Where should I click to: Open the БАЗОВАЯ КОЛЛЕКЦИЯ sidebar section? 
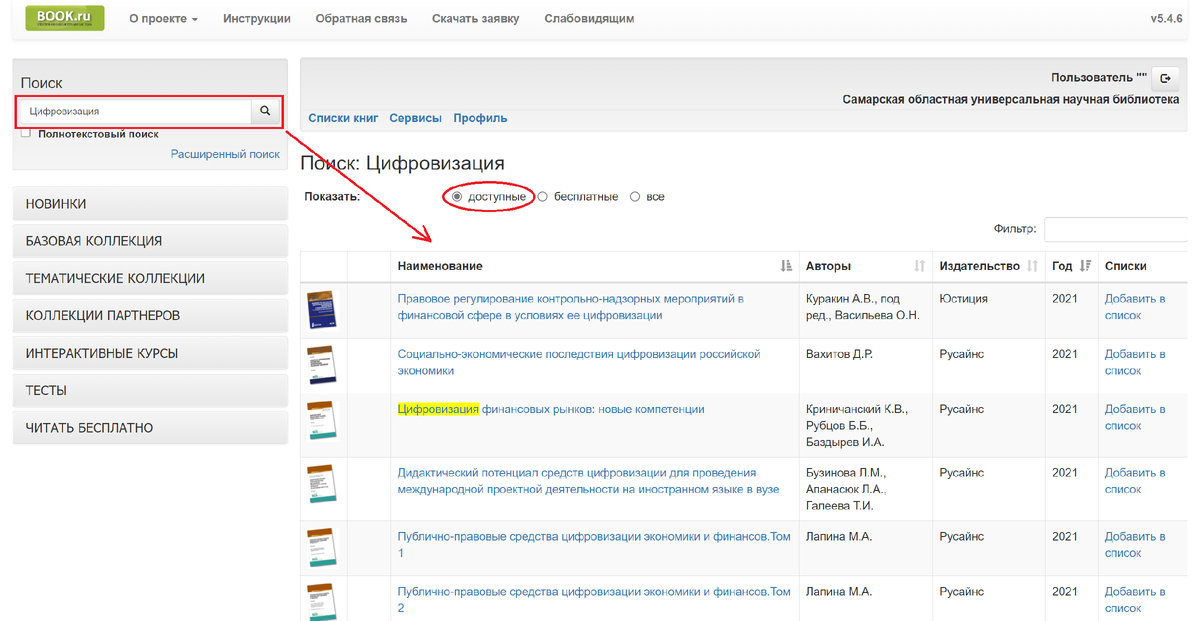tap(150, 241)
